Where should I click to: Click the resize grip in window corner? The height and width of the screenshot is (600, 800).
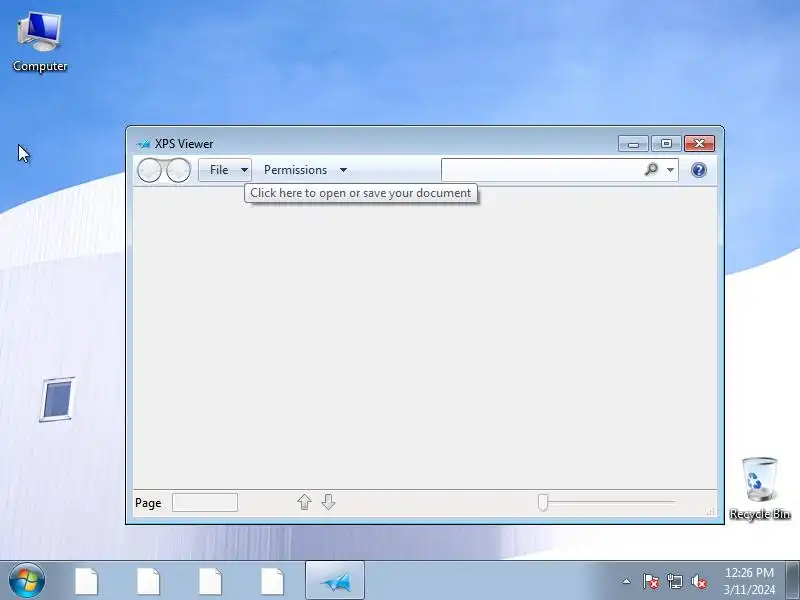tap(711, 511)
